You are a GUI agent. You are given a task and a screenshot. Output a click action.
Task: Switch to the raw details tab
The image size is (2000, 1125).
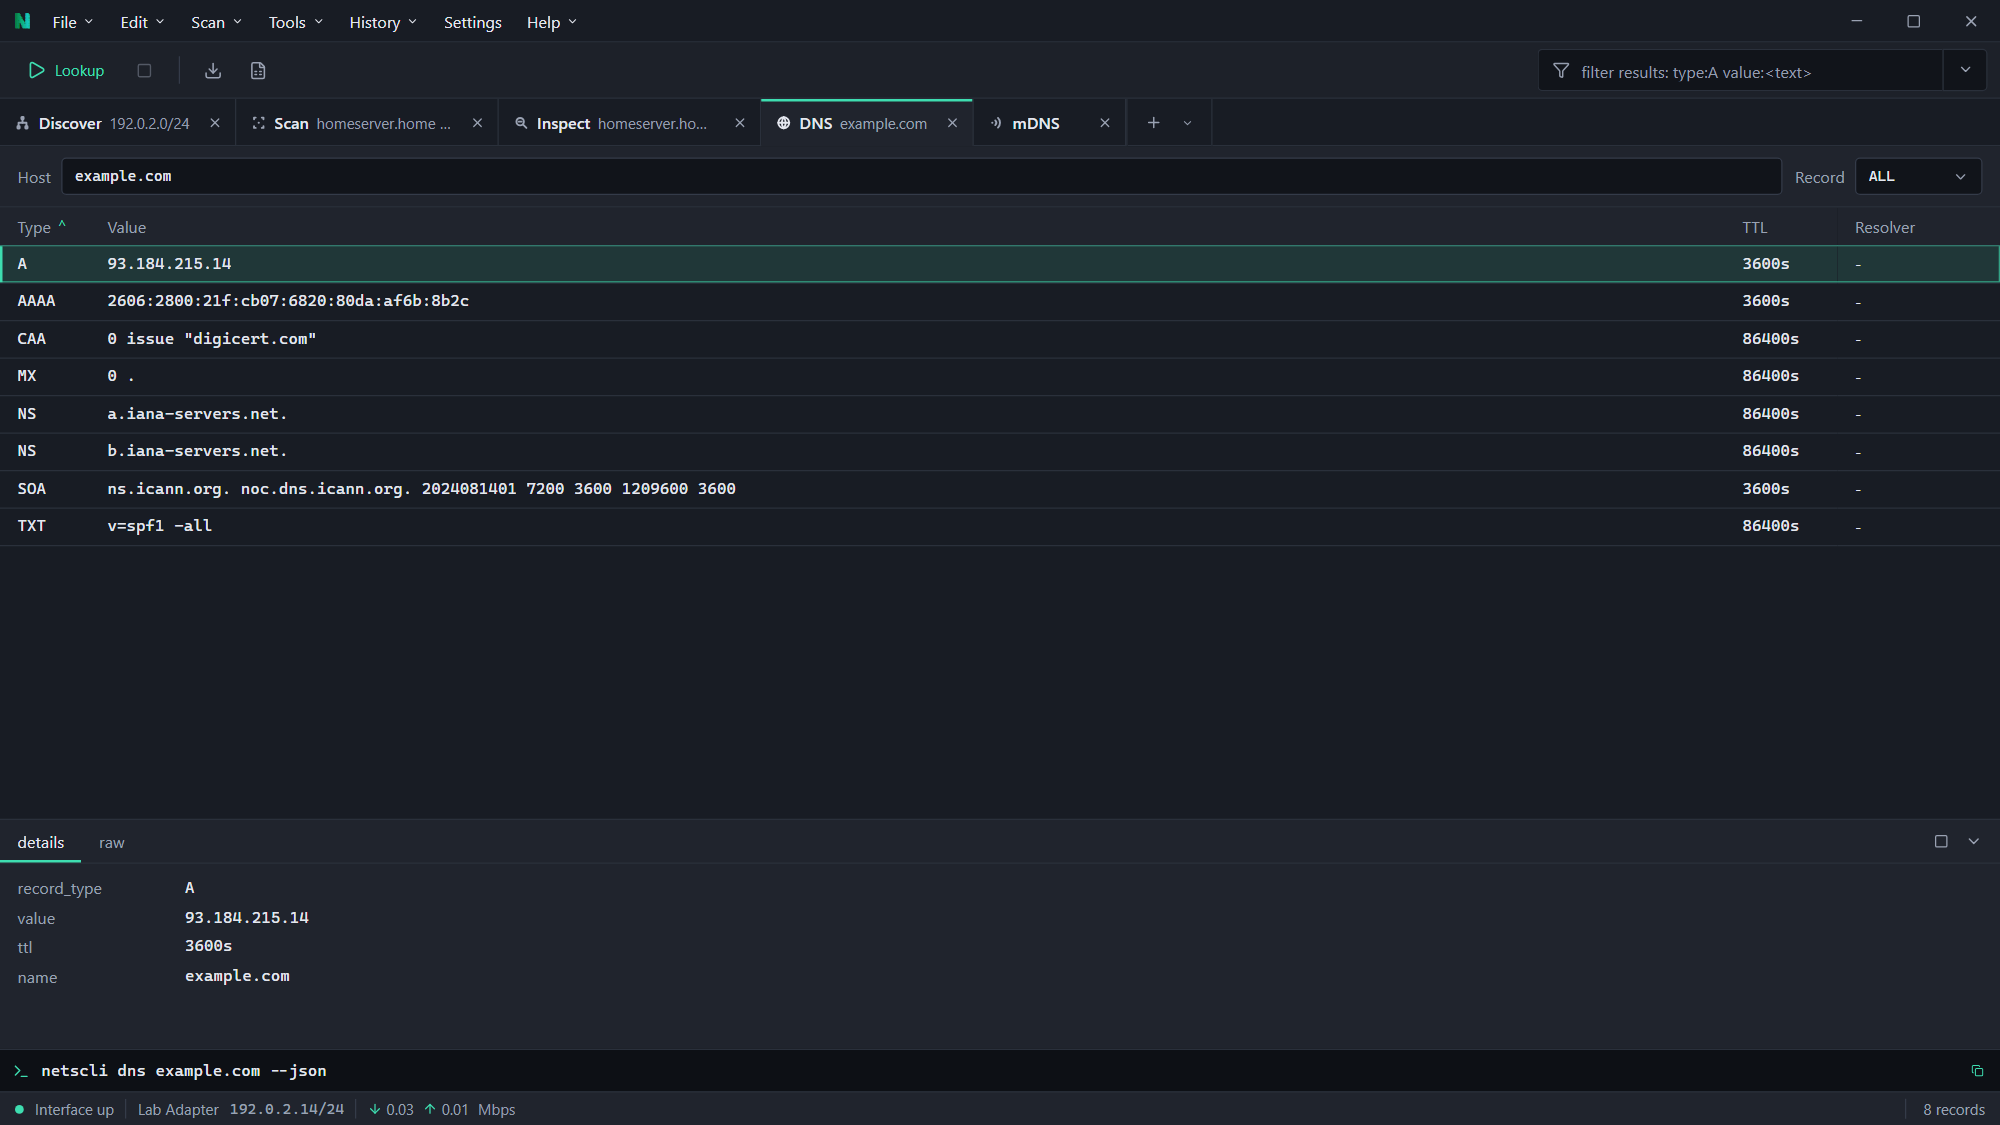click(x=111, y=843)
